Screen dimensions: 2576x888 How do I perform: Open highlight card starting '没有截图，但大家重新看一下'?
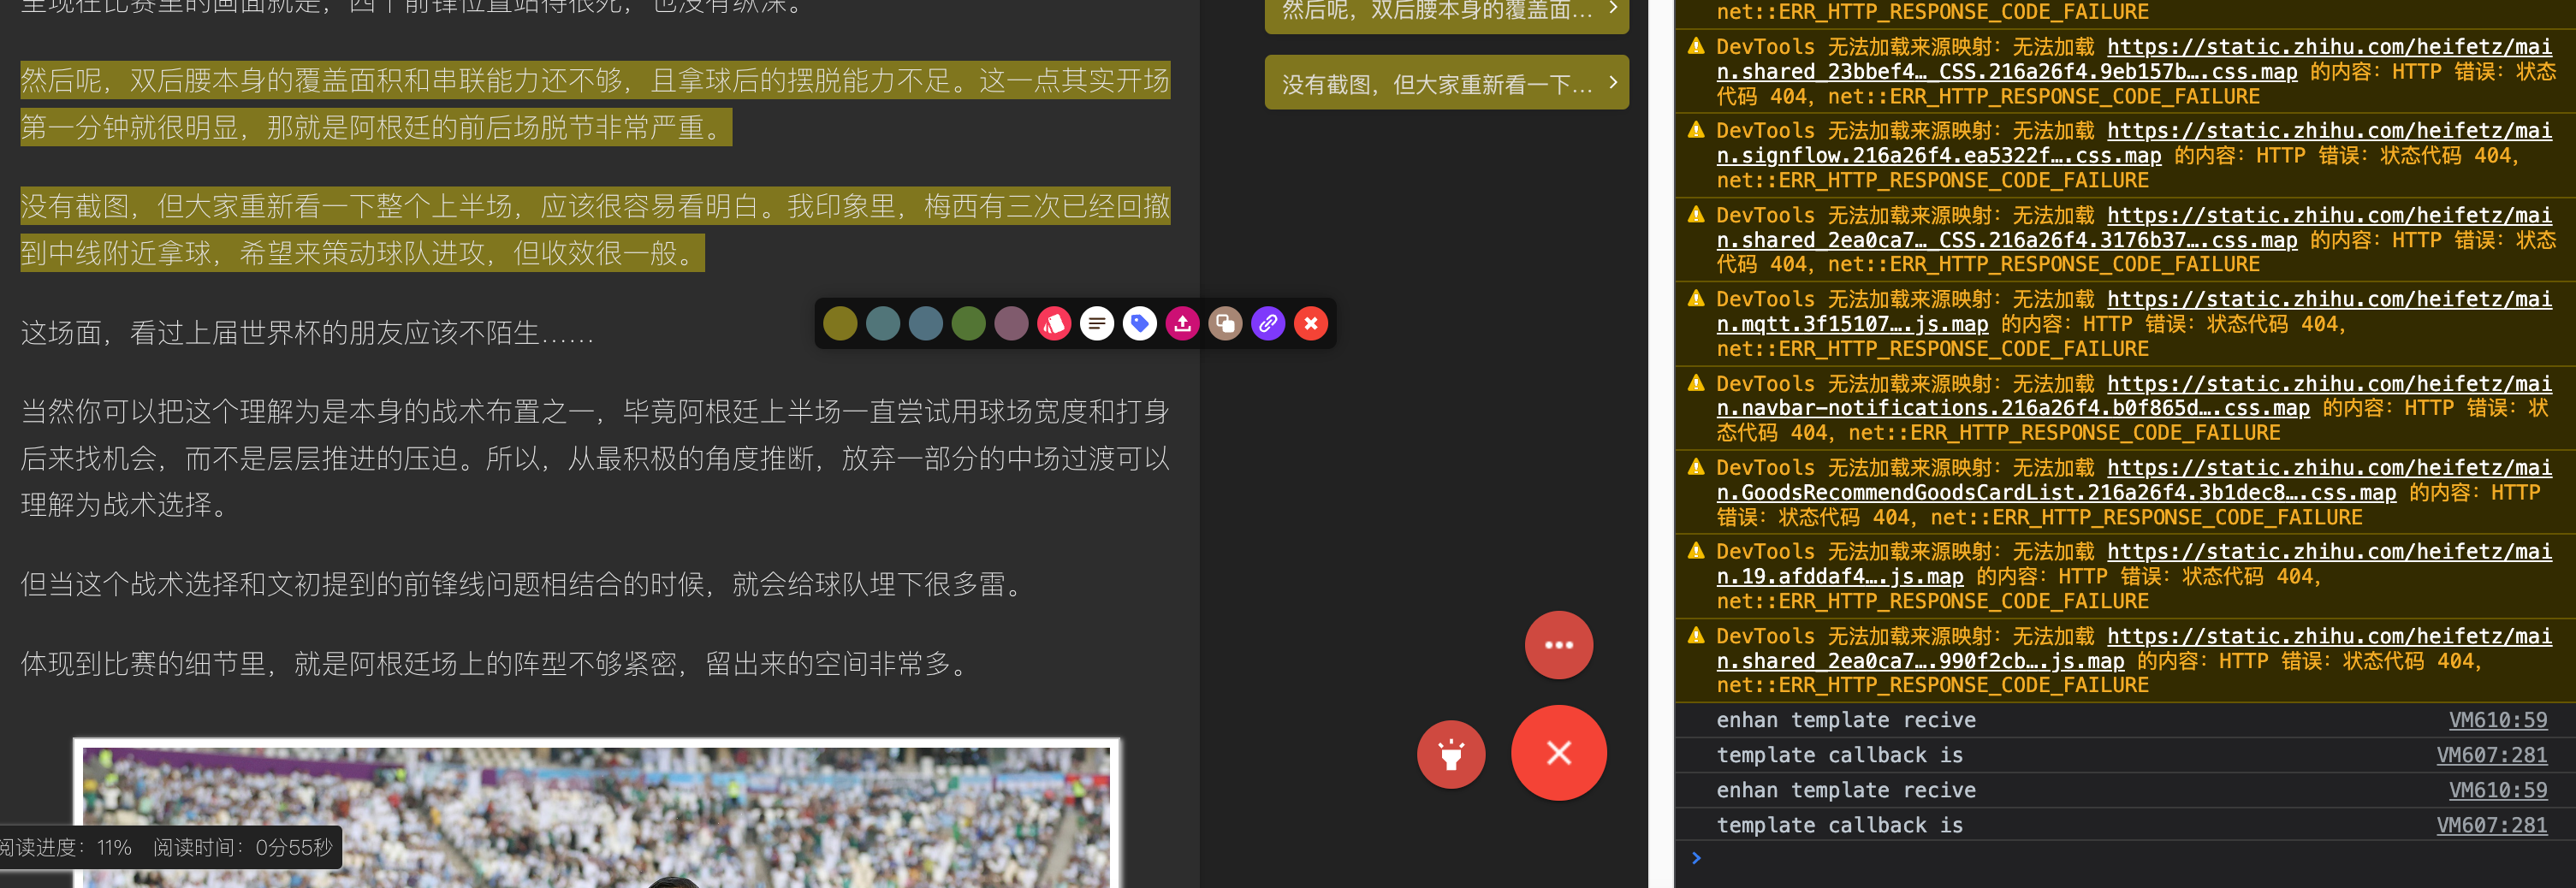point(1446,83)
